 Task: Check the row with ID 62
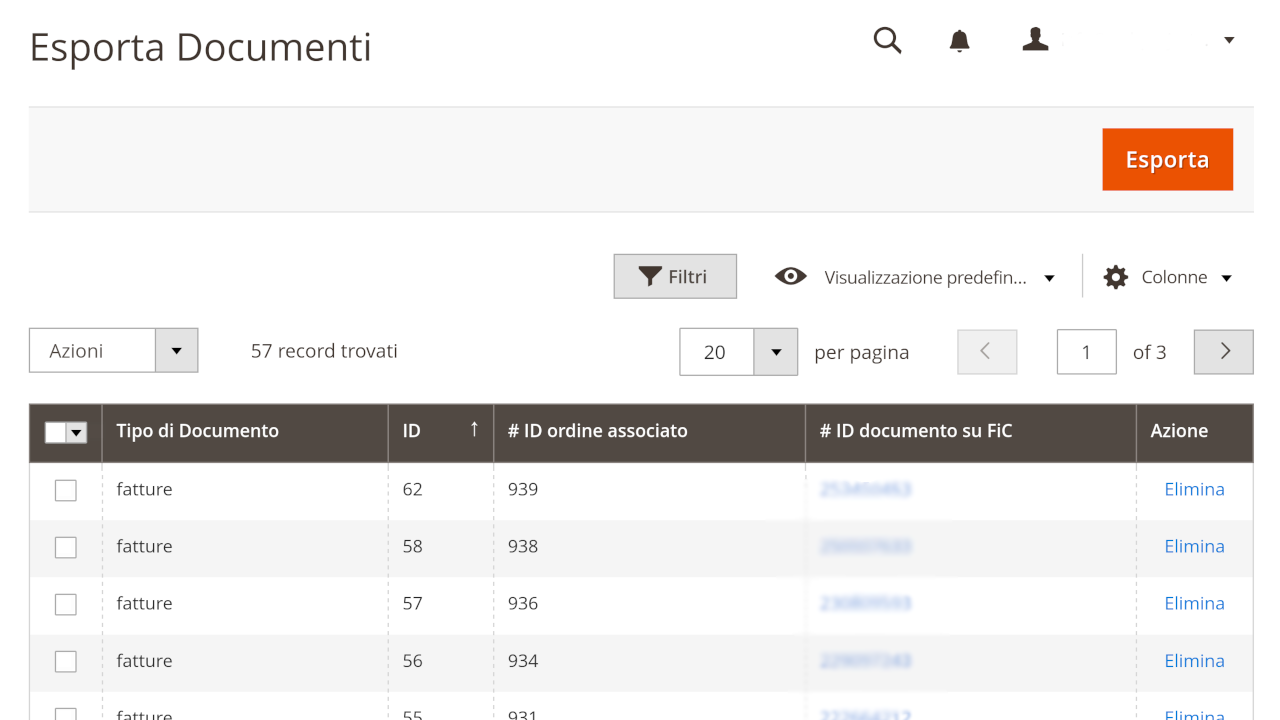click(66, 490)
